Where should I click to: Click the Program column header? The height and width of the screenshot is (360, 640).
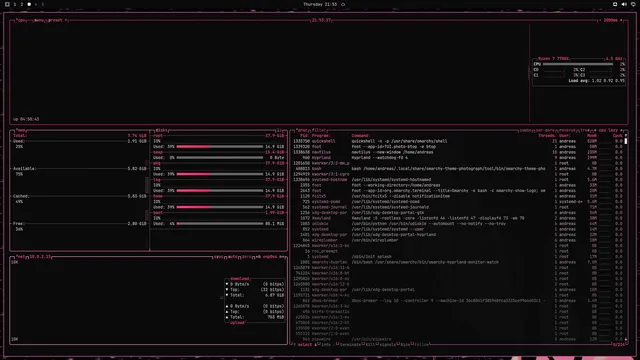point(321,136)
